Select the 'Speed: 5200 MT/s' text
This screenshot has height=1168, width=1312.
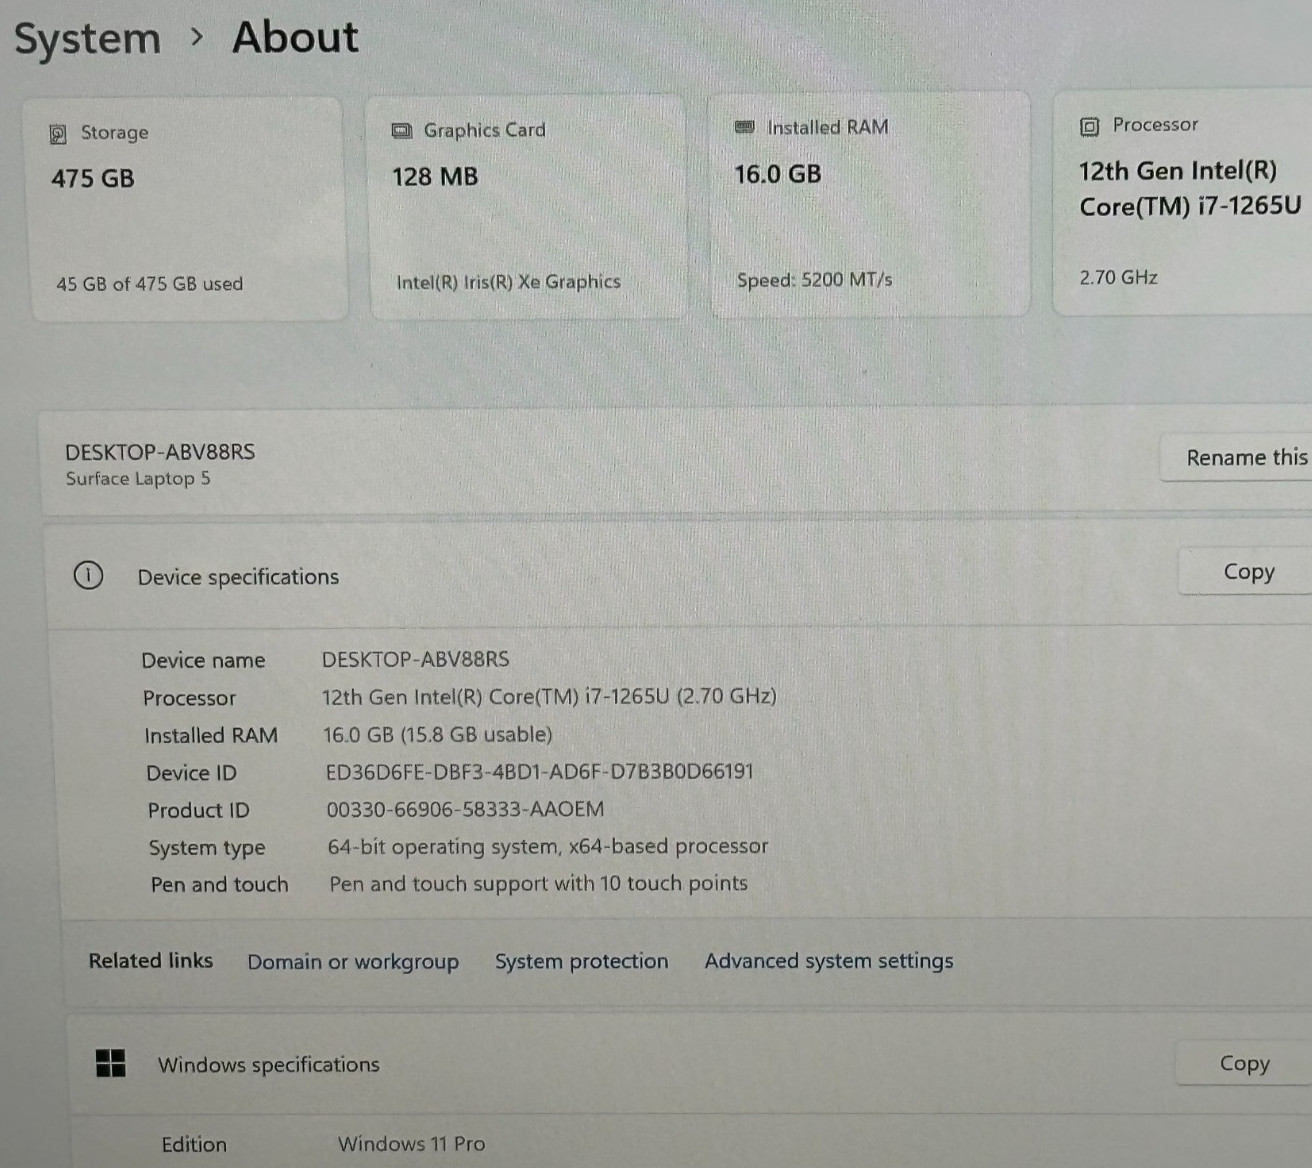point(814,280)
